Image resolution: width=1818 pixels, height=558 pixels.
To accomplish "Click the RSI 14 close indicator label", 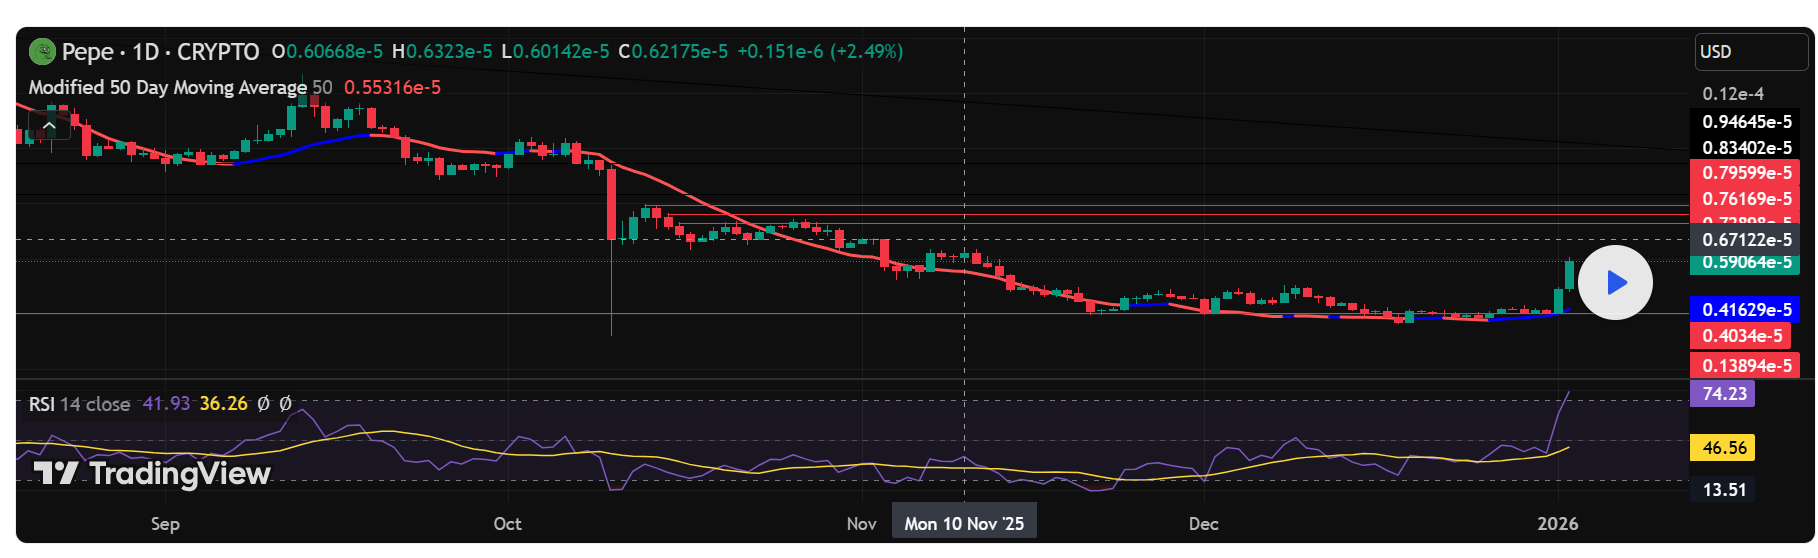I will point(79,404).
